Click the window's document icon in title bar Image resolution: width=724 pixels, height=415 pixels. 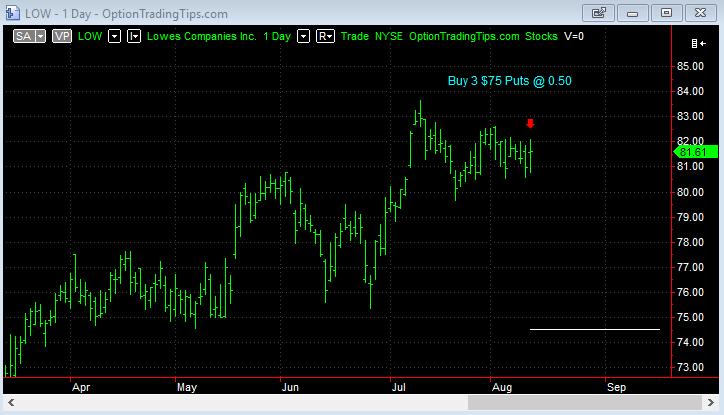pos(12,12)
